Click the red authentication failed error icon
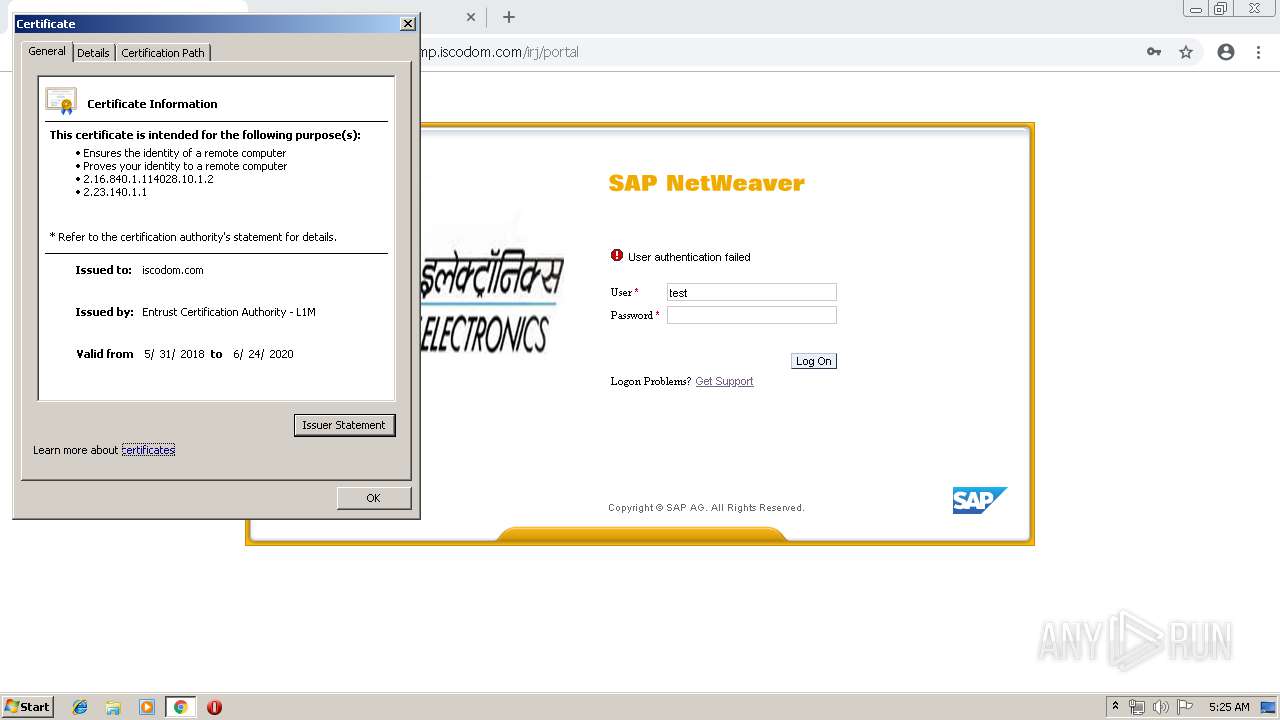 click(x=617, y=256)
